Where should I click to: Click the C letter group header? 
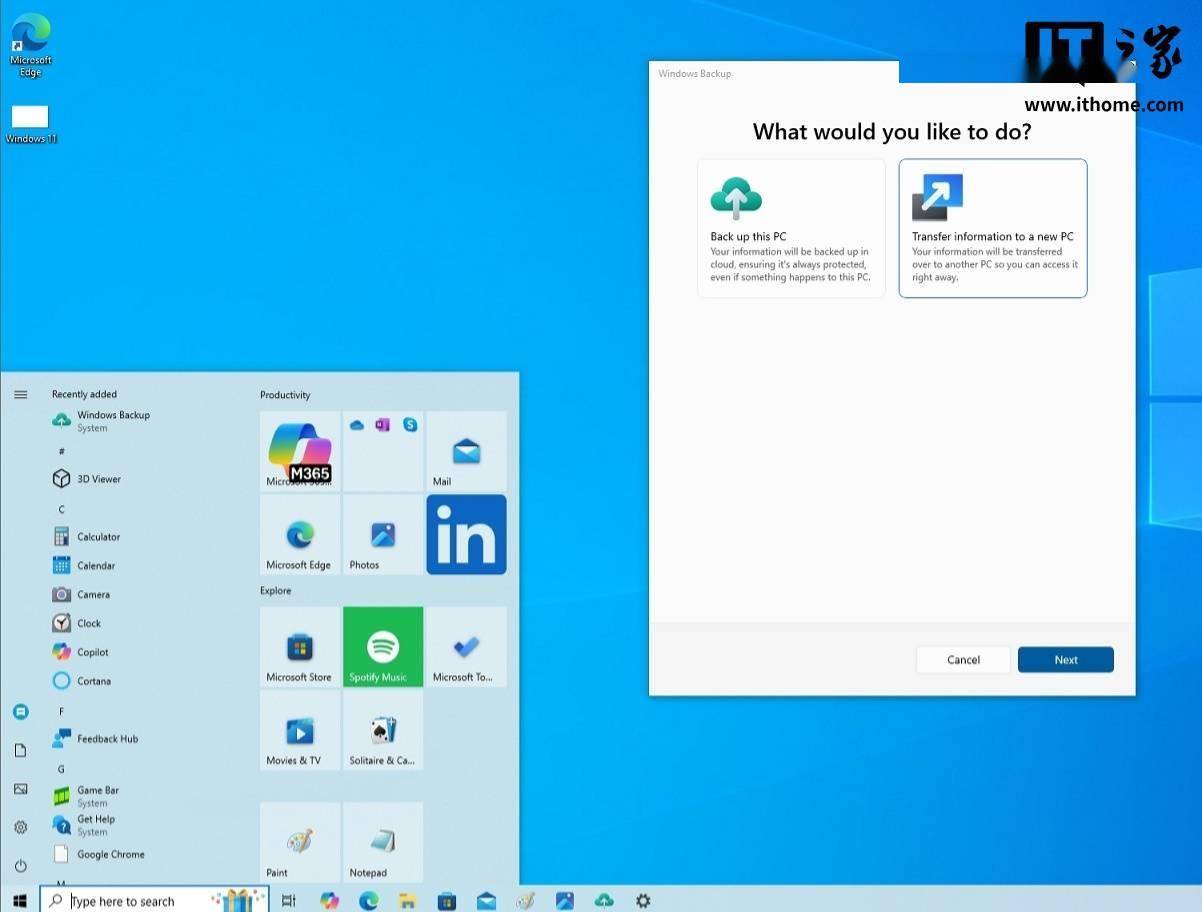61,509
